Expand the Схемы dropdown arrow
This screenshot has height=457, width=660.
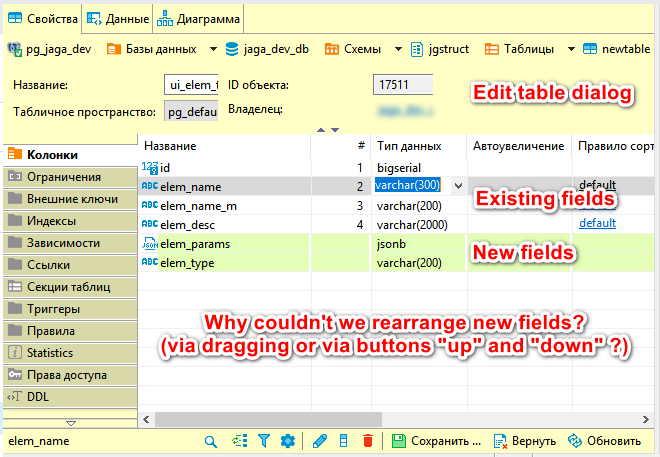coord(398,49)
